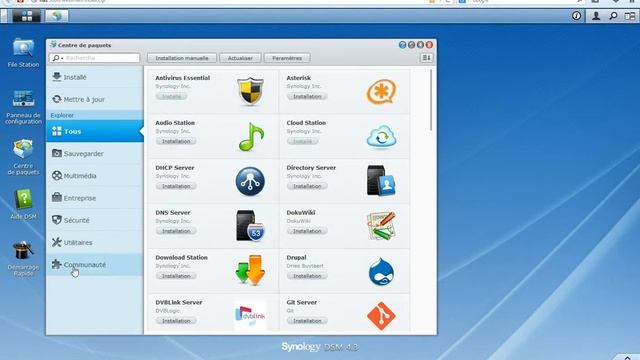Image resolution: width=640 pixels, height=360 pixels.
Task: Select the Mettre à jour category
Action: point(95,99)
